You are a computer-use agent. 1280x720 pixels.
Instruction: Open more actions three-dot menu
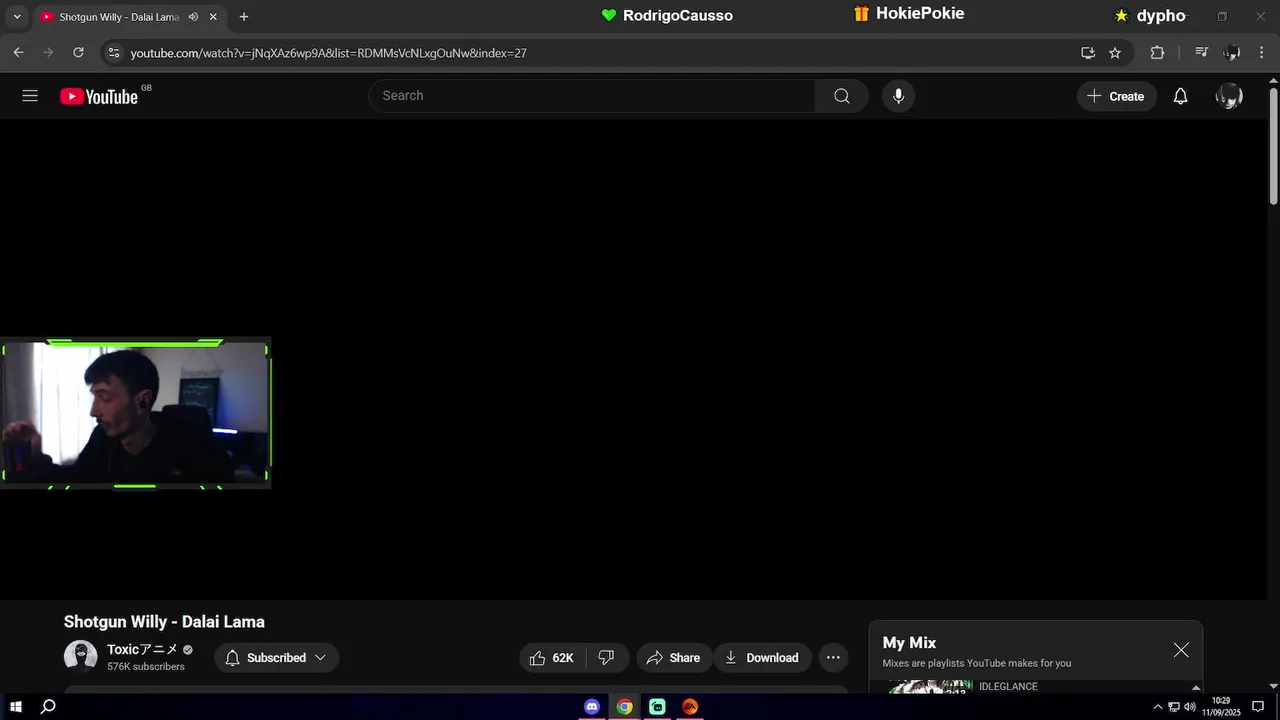[x=833, y=658]
